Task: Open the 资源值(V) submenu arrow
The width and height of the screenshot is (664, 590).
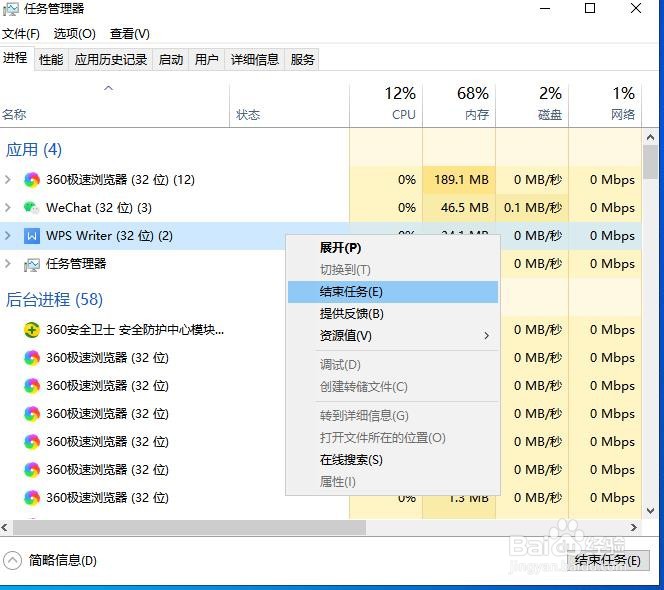Action: tap(487, 336)
